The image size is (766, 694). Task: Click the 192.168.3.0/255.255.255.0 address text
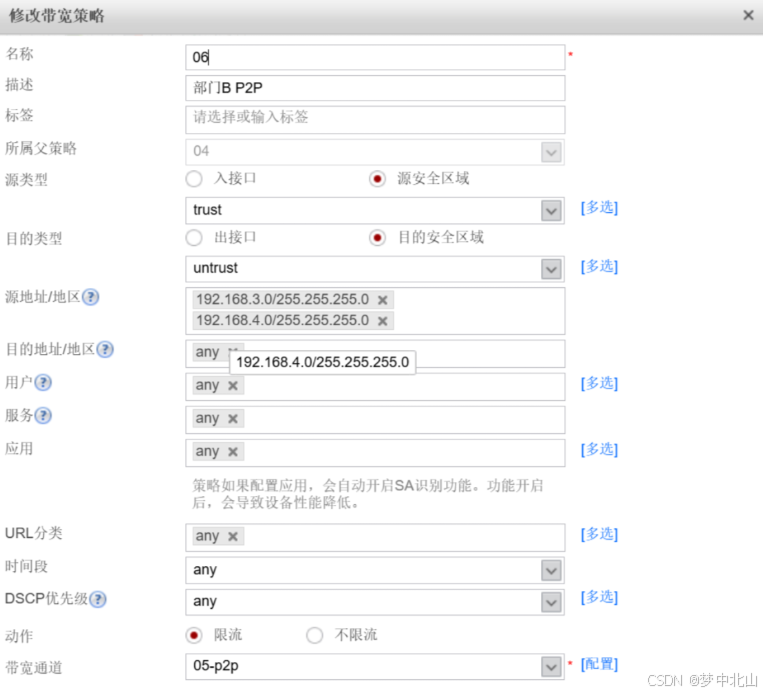click(283, 299)
